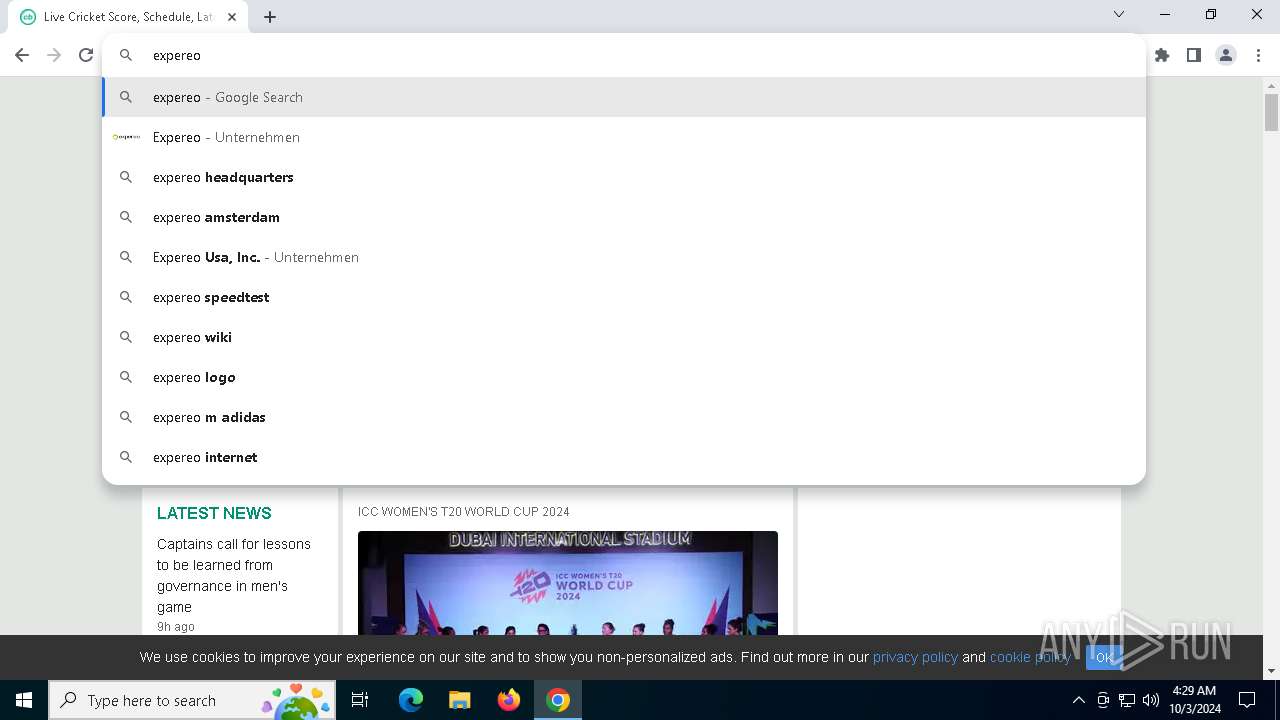Open Task View on the taskbar

tap(360, 700)
